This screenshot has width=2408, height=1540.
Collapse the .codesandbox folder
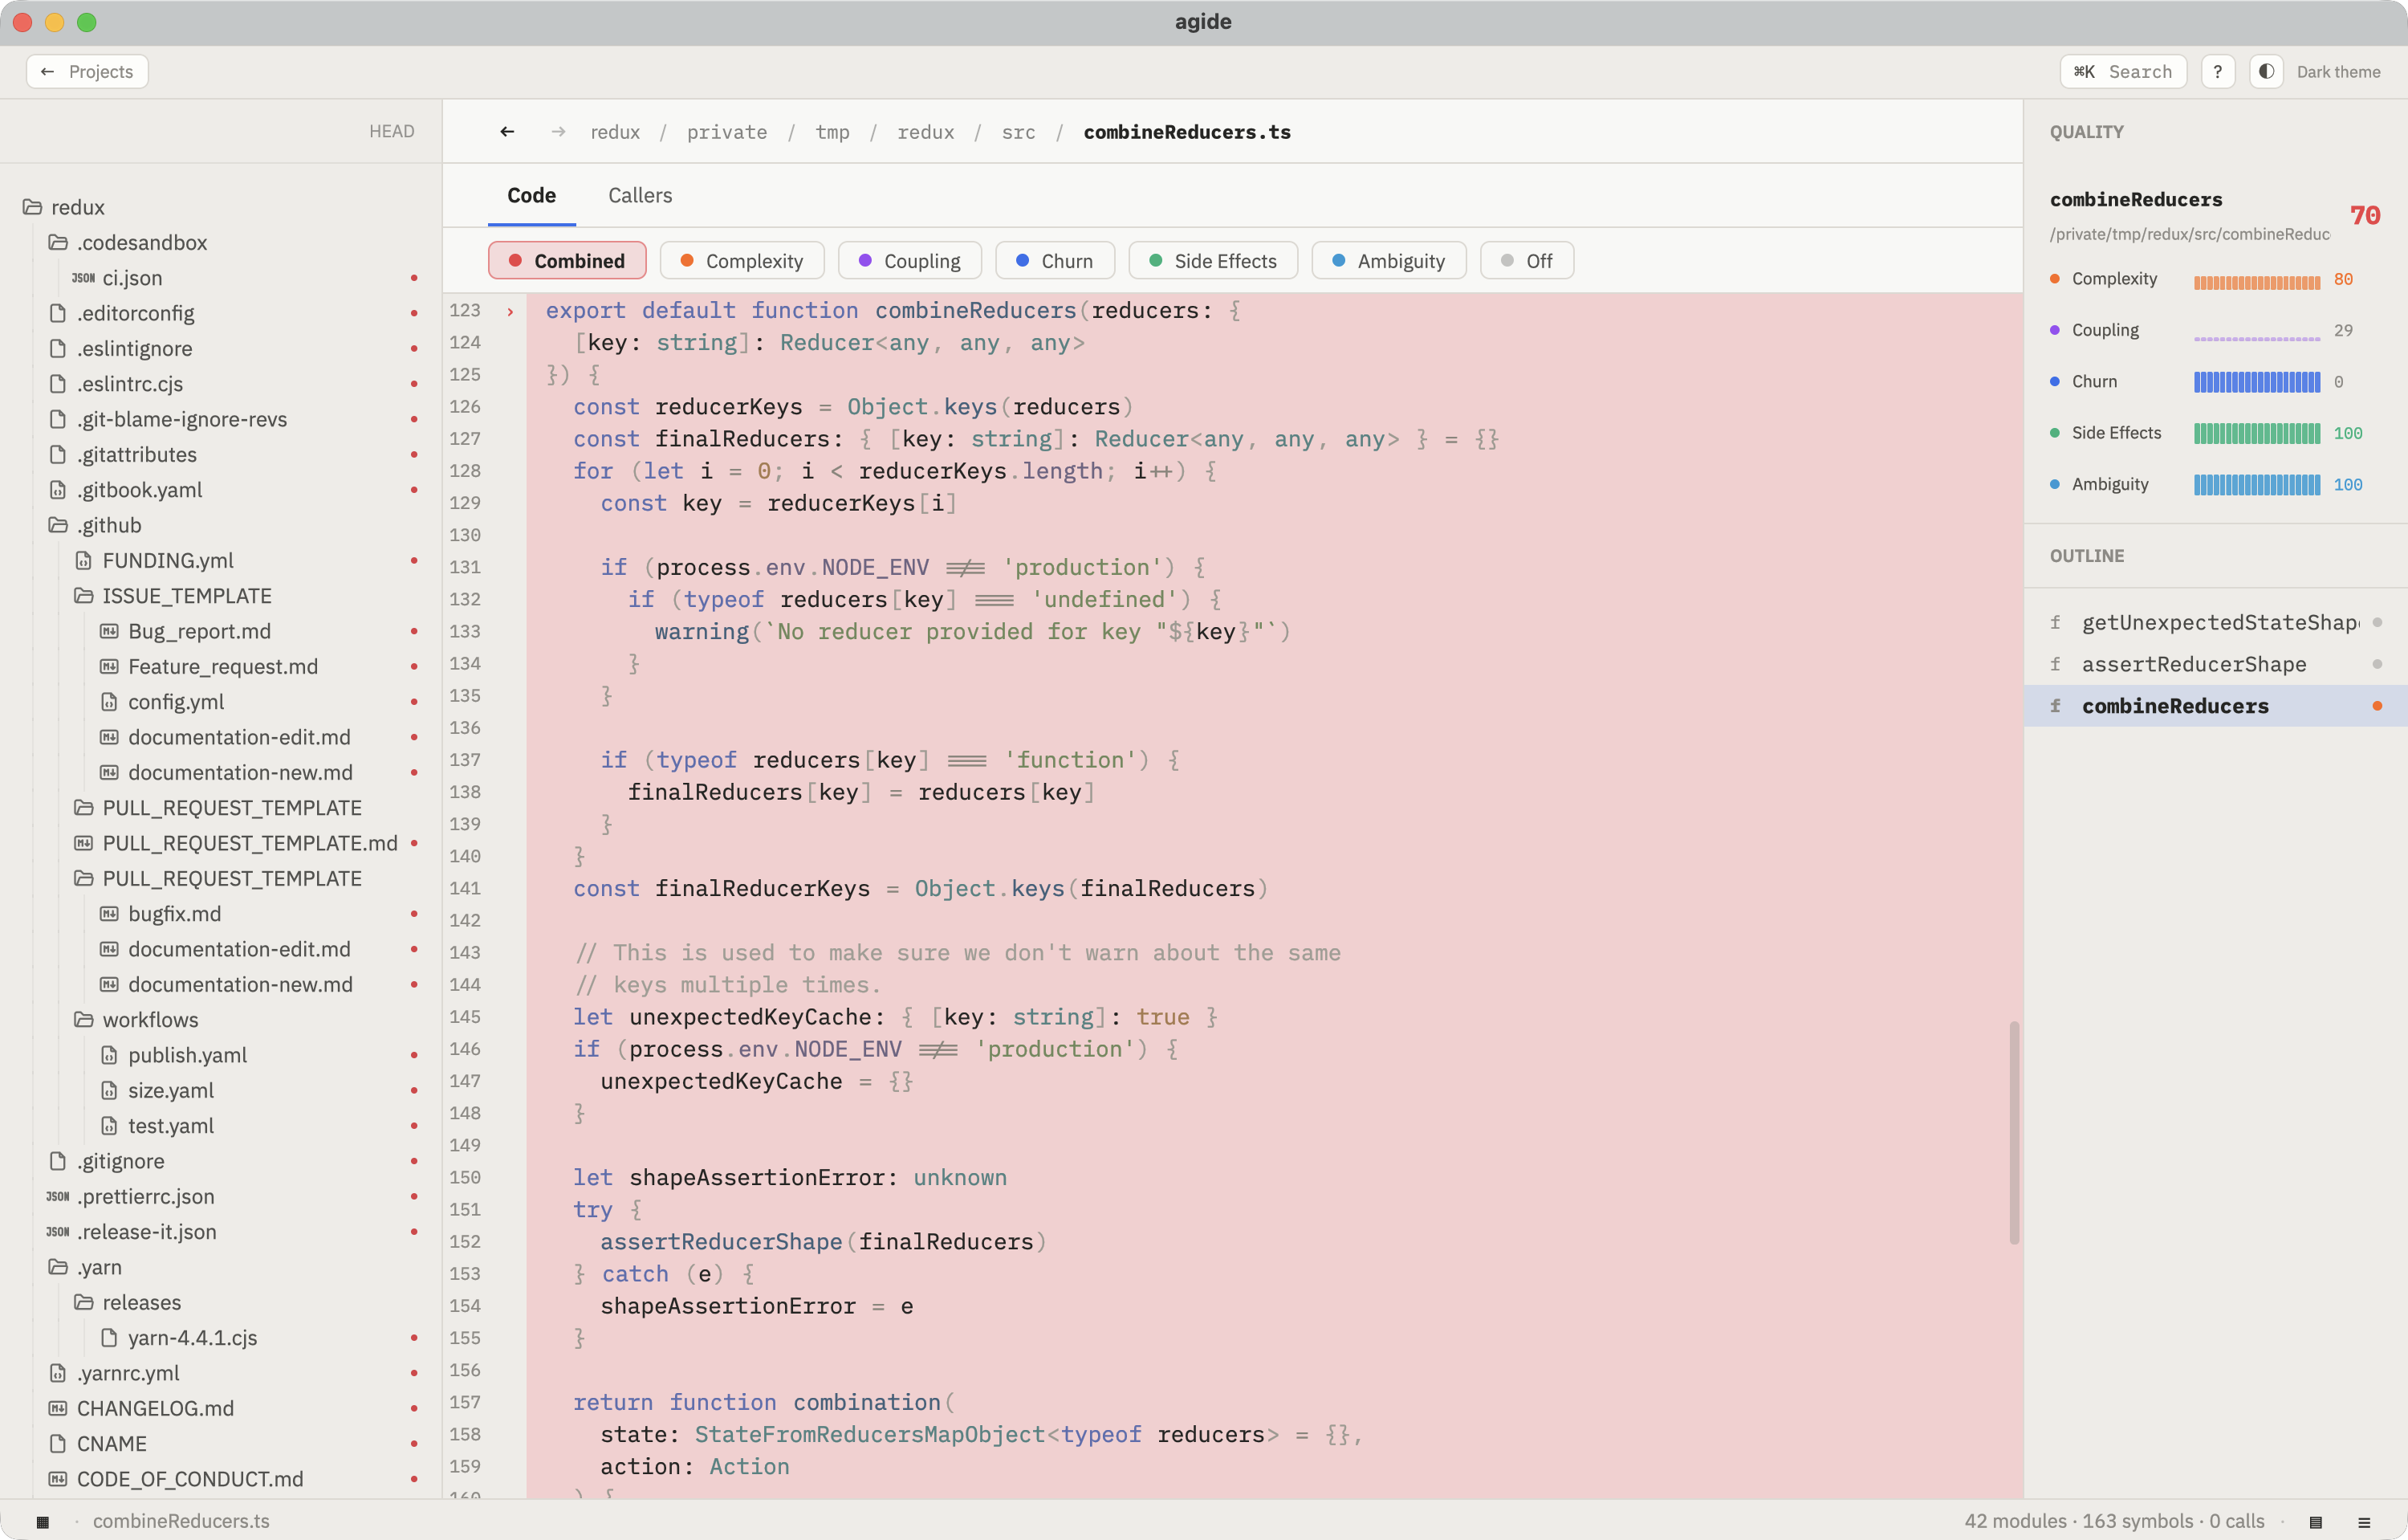[58, 243]
